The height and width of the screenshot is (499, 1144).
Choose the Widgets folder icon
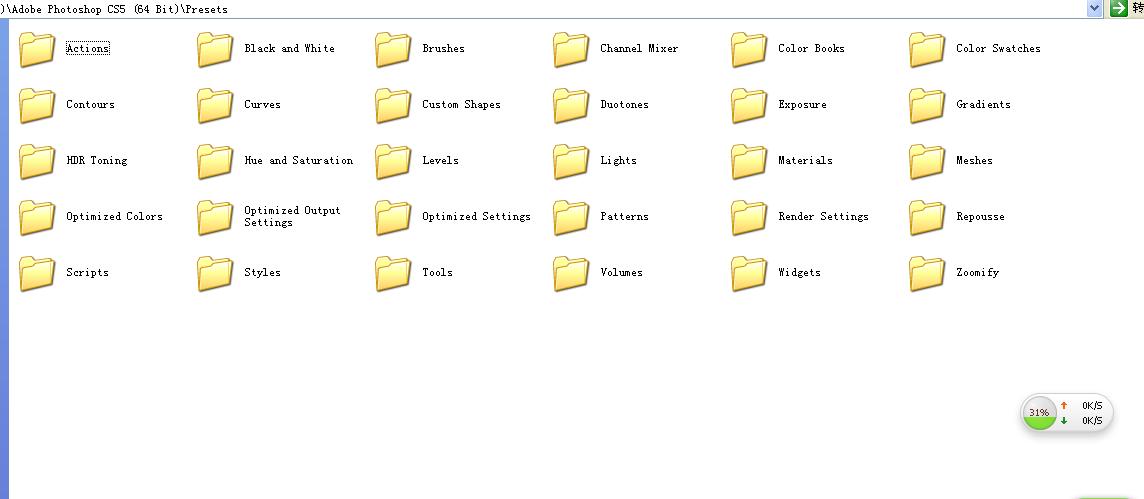point(749,274)
